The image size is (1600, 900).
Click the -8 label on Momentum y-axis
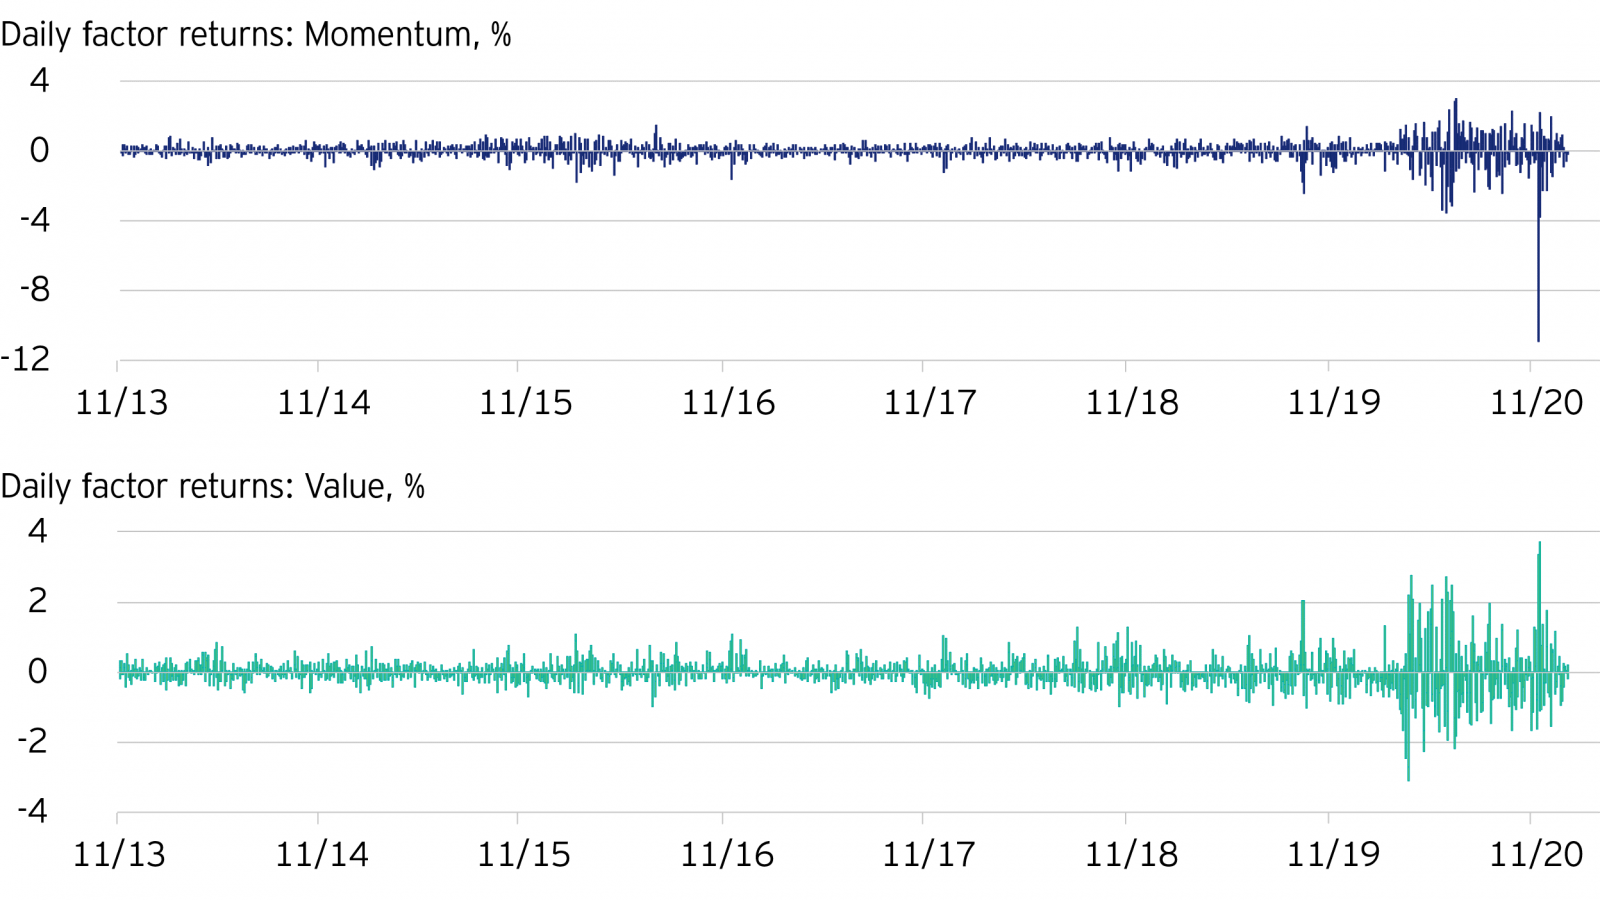[x=34, y=290]
